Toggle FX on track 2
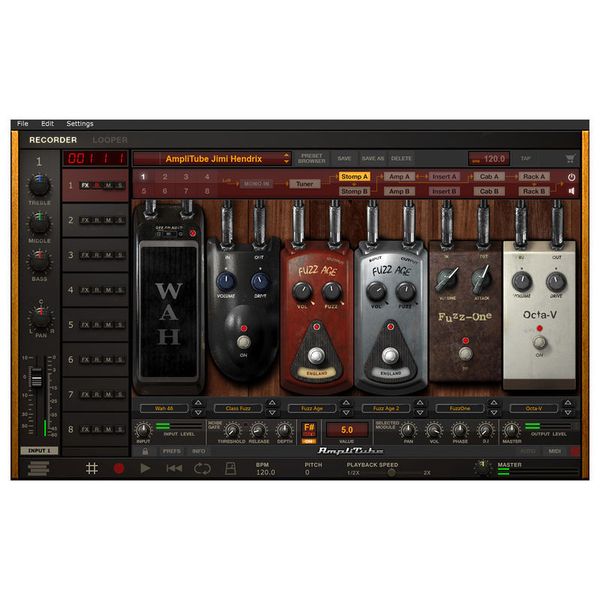The height and width of the screenshot is (600, 600). pyautogui.click(x=85, y=220)
